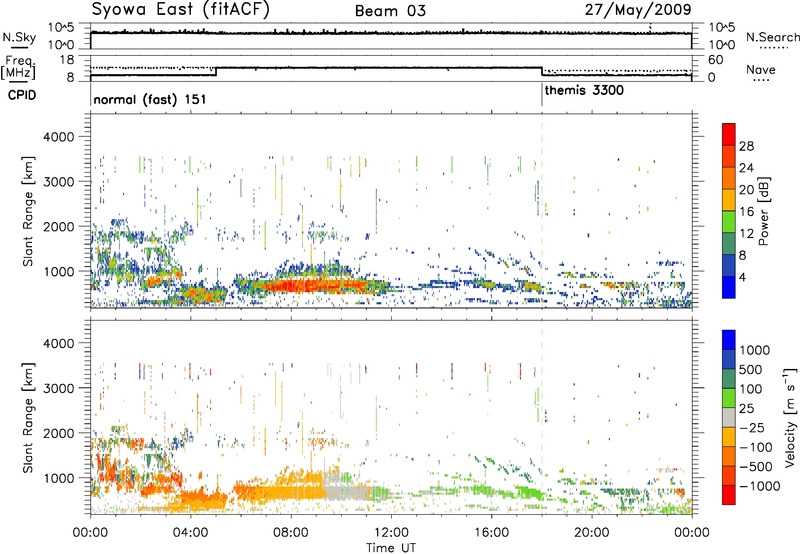Screen dimensions: 800x554
Task: Click the velocity colorbar value 1000
Action: [755, 350]
